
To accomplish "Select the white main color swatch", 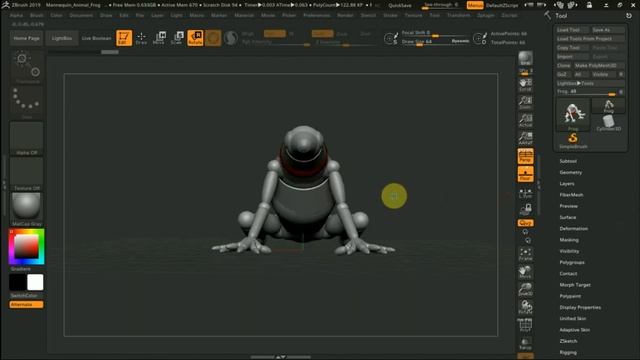I will coord(35,282).
